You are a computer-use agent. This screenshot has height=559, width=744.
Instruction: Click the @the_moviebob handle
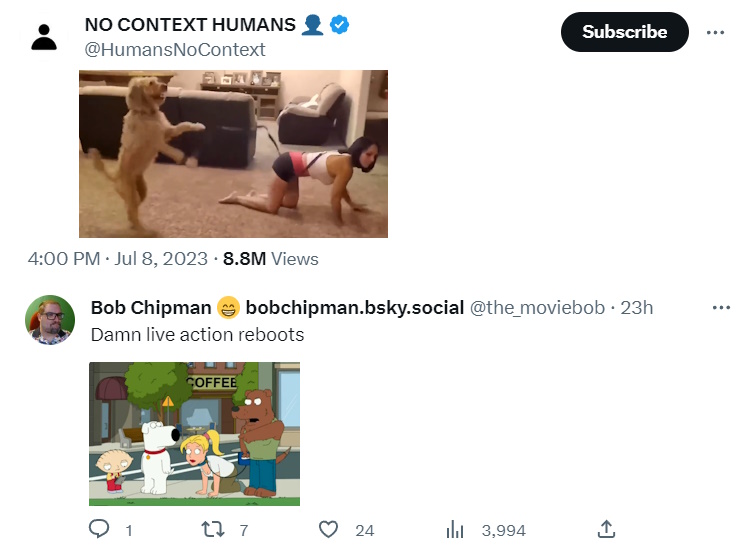[538, 307]
